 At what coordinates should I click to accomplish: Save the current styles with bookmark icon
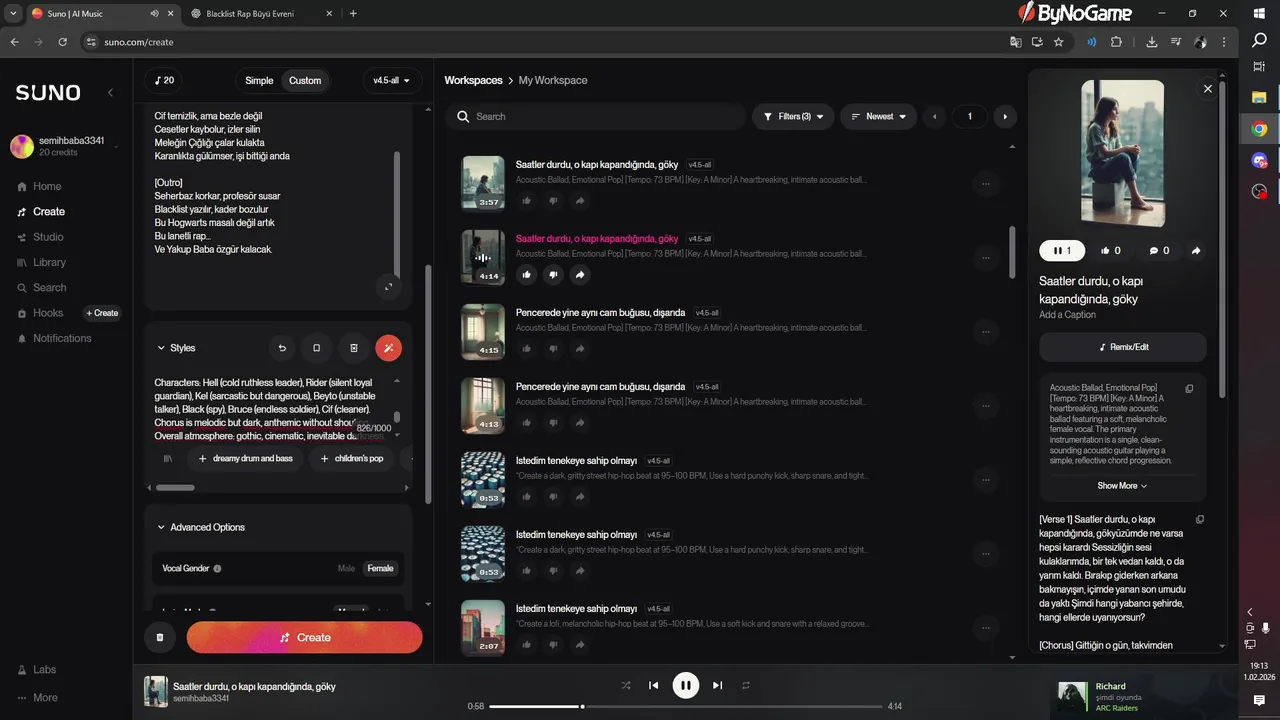317,348
